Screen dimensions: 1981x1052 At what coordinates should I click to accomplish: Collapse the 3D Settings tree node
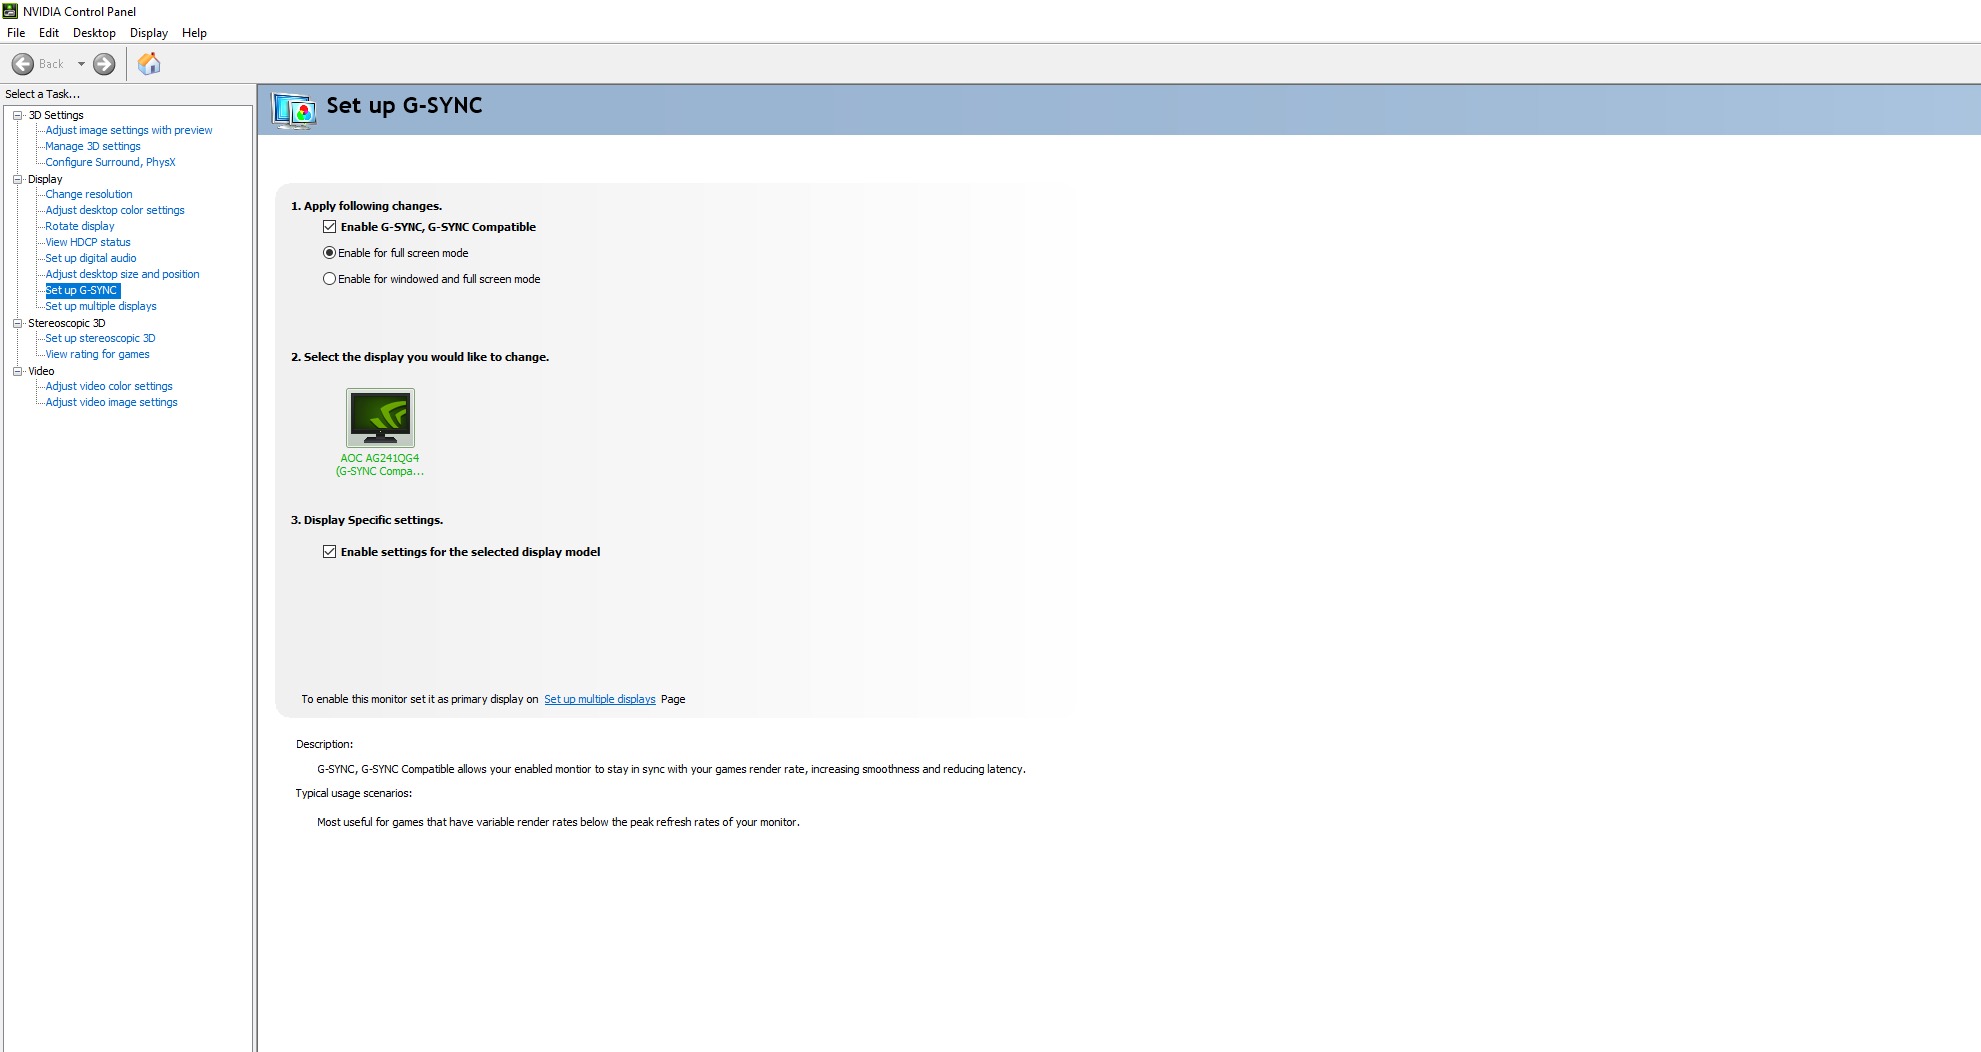click(17, 115)
